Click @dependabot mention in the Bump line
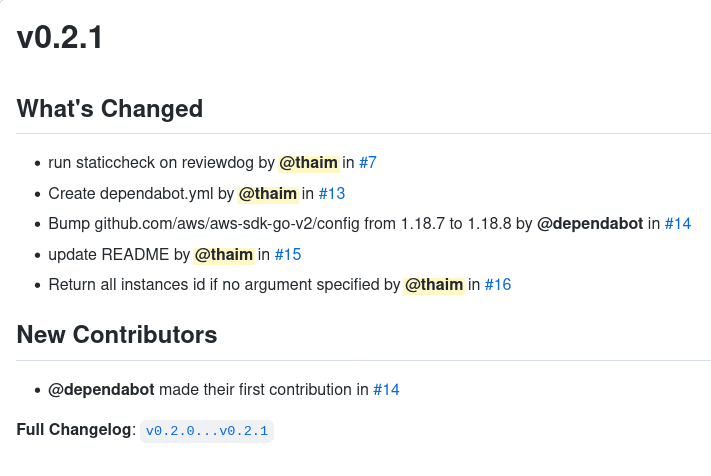 (x=590, y=223)
